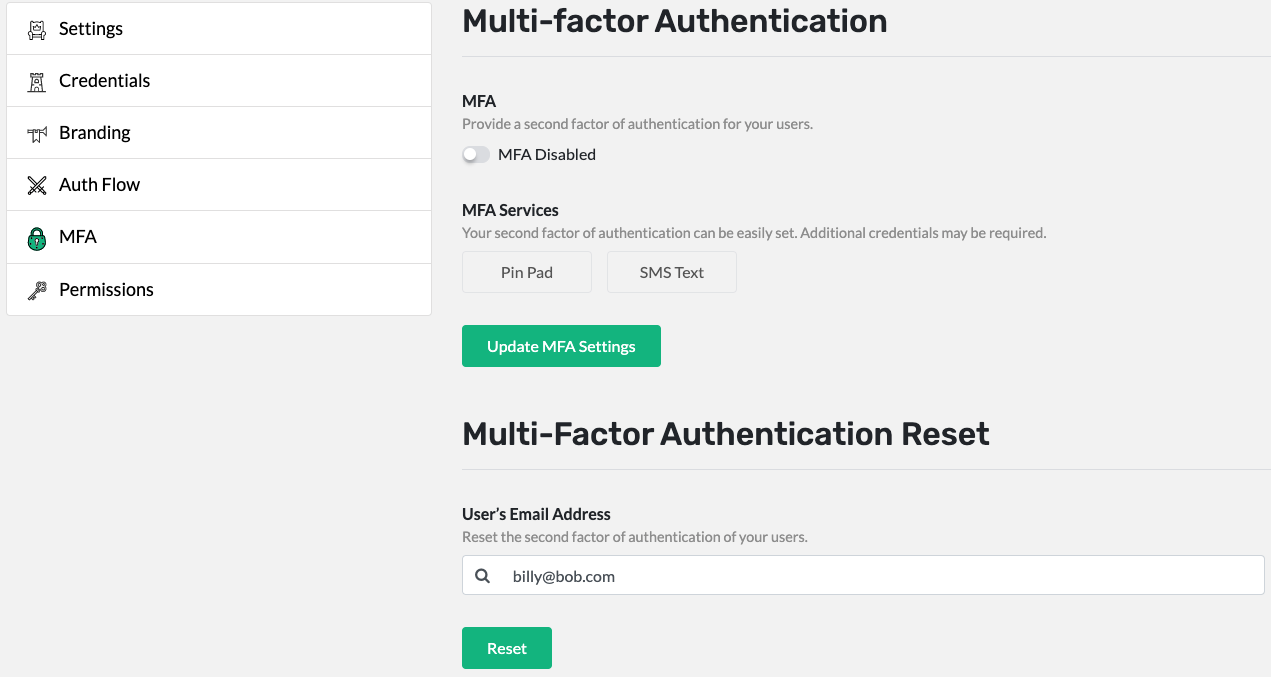This screenshot has width=1271, height=677.
Task: Select the MFA sidebar menu item
Action: pyautogui.click(x=219, y=237)
